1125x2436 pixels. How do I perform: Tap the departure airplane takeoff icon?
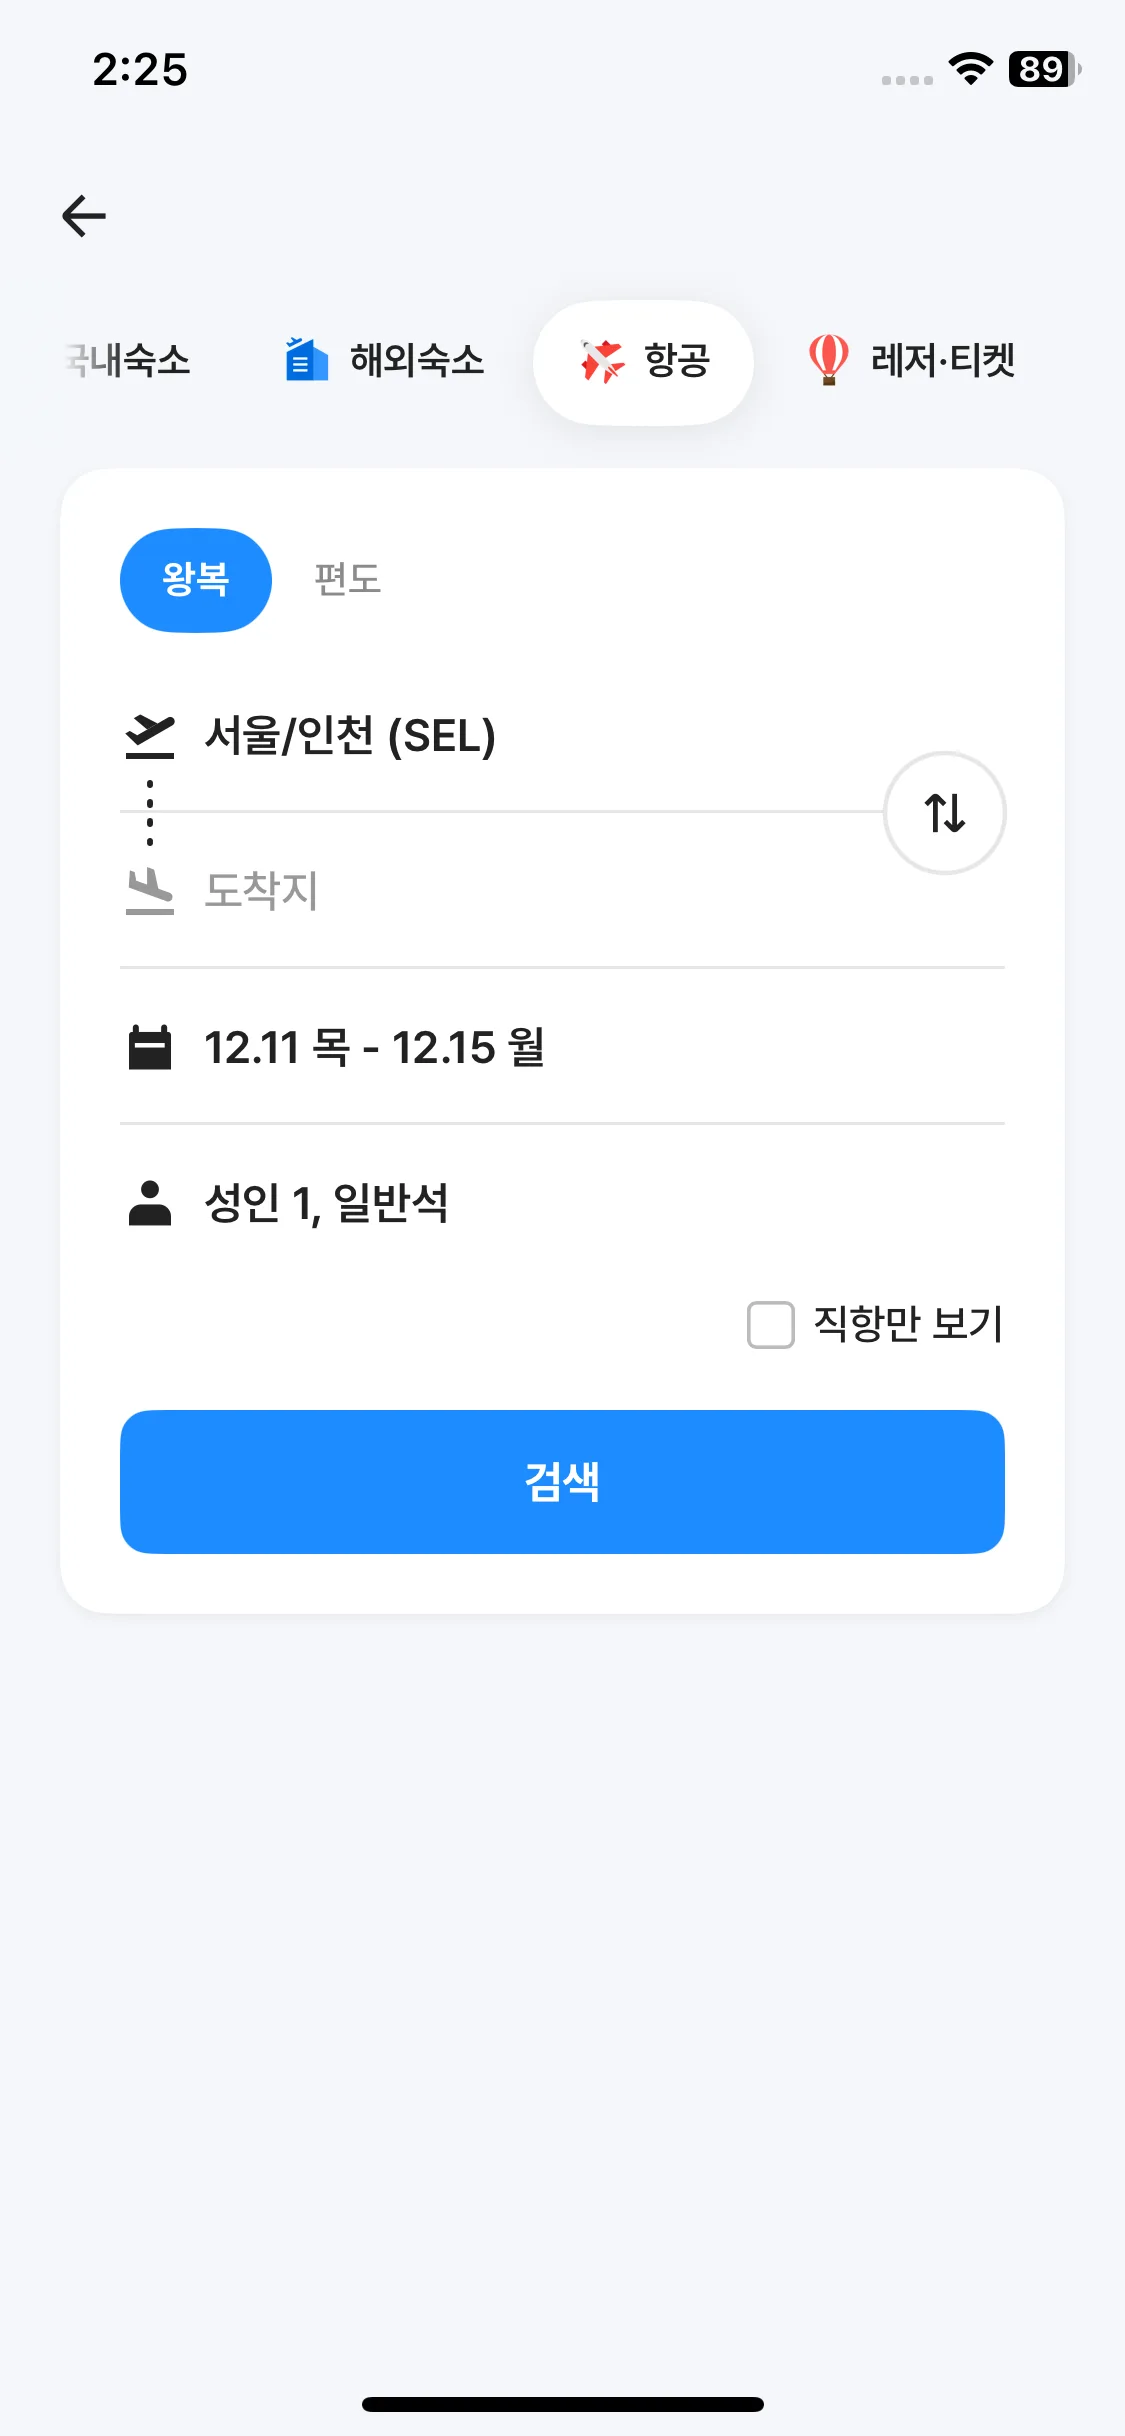click(150, 737)
